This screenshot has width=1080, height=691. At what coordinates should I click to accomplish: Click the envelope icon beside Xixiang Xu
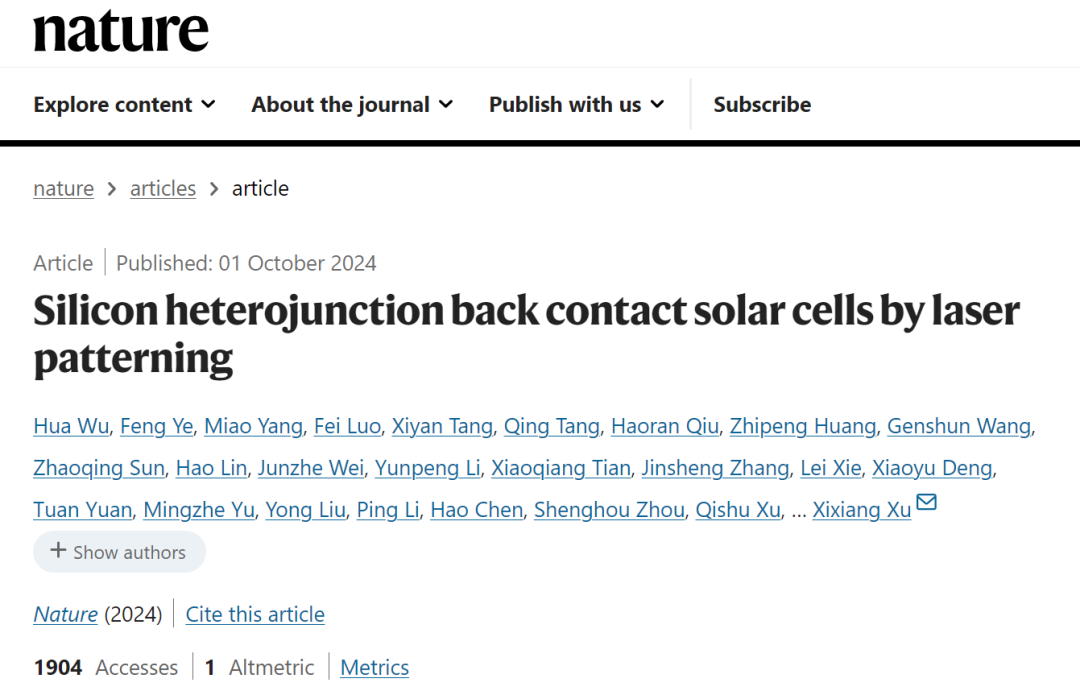926,502
